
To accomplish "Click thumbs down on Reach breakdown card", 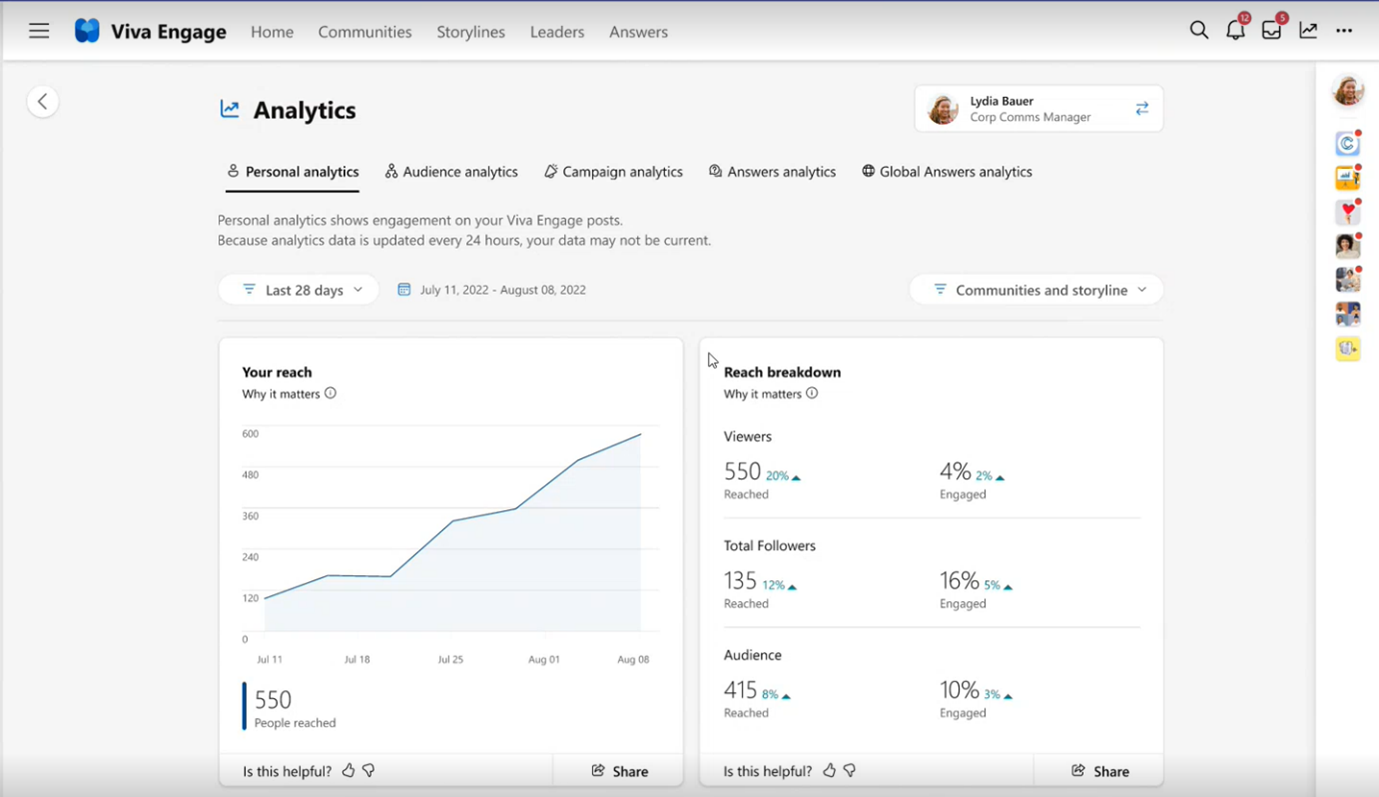I will click(x=850, y=771).
